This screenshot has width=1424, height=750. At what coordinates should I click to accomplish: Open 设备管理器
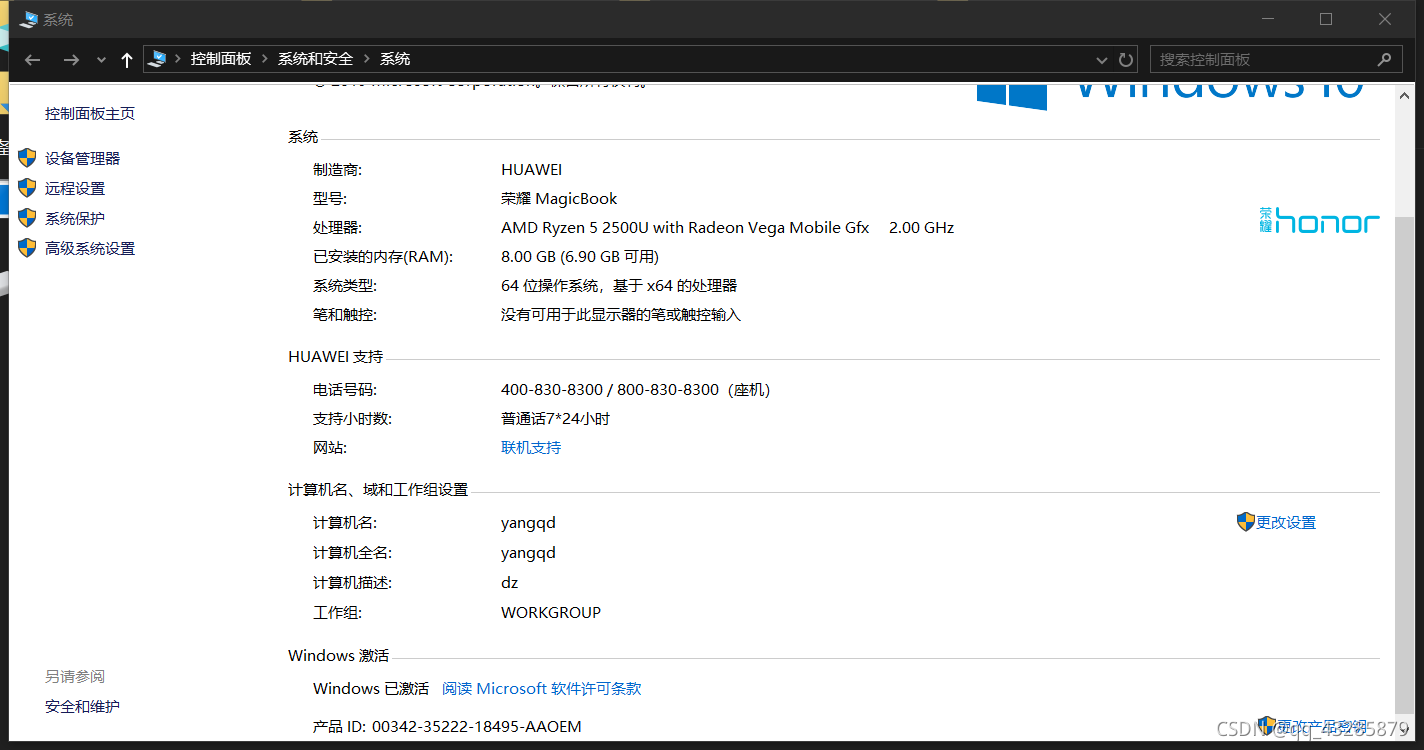pyautogui.click(x=82, y=159)
